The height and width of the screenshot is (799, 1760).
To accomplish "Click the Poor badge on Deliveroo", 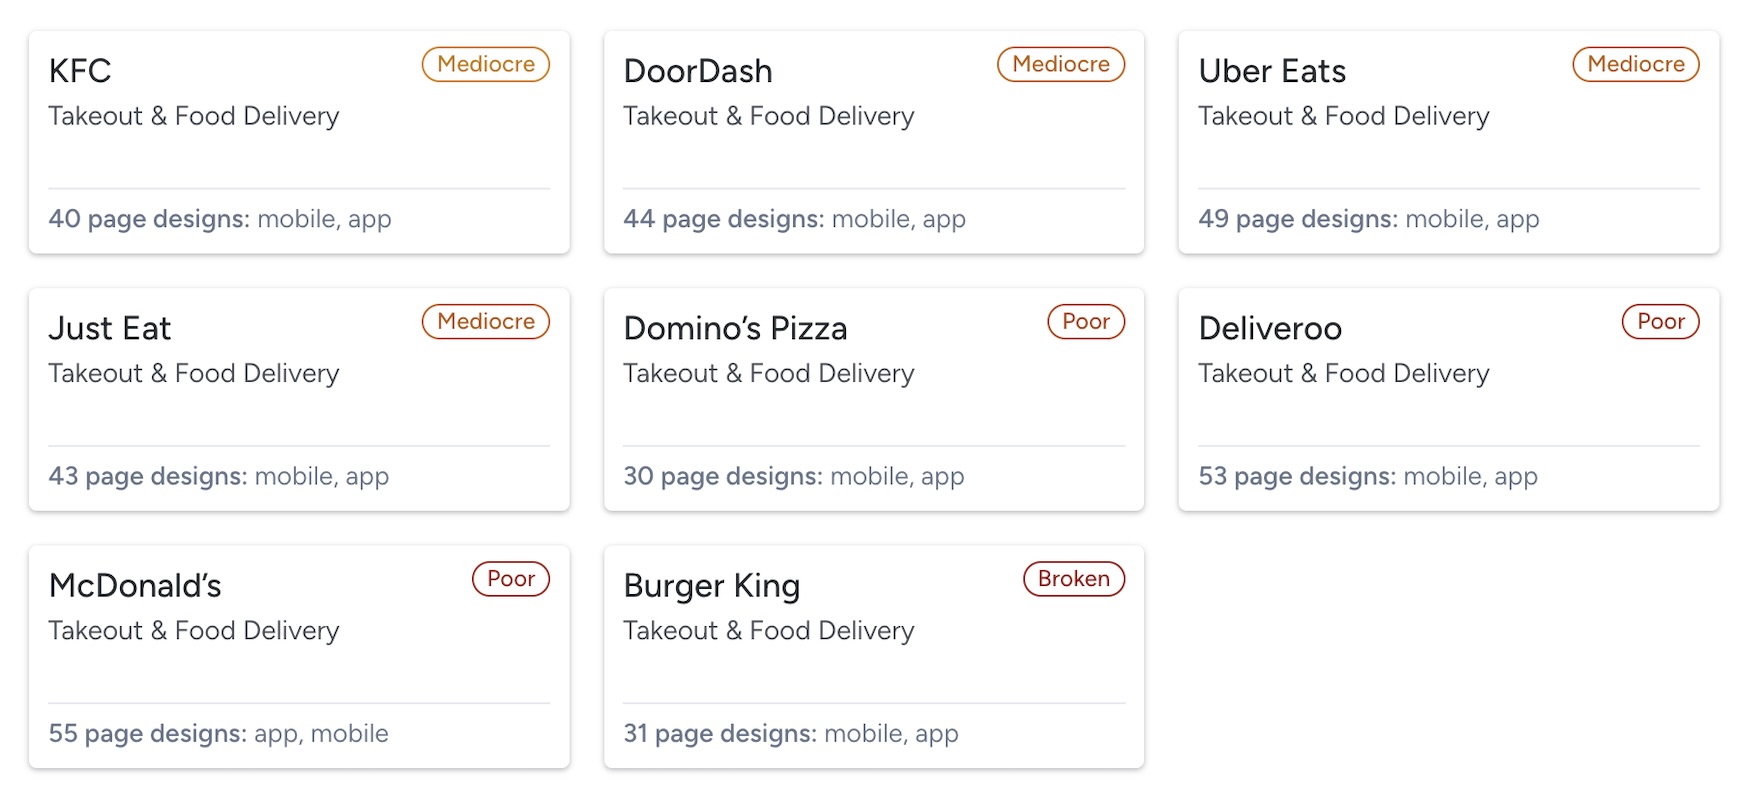I will pyautogui.click(x=1661, y=321).
